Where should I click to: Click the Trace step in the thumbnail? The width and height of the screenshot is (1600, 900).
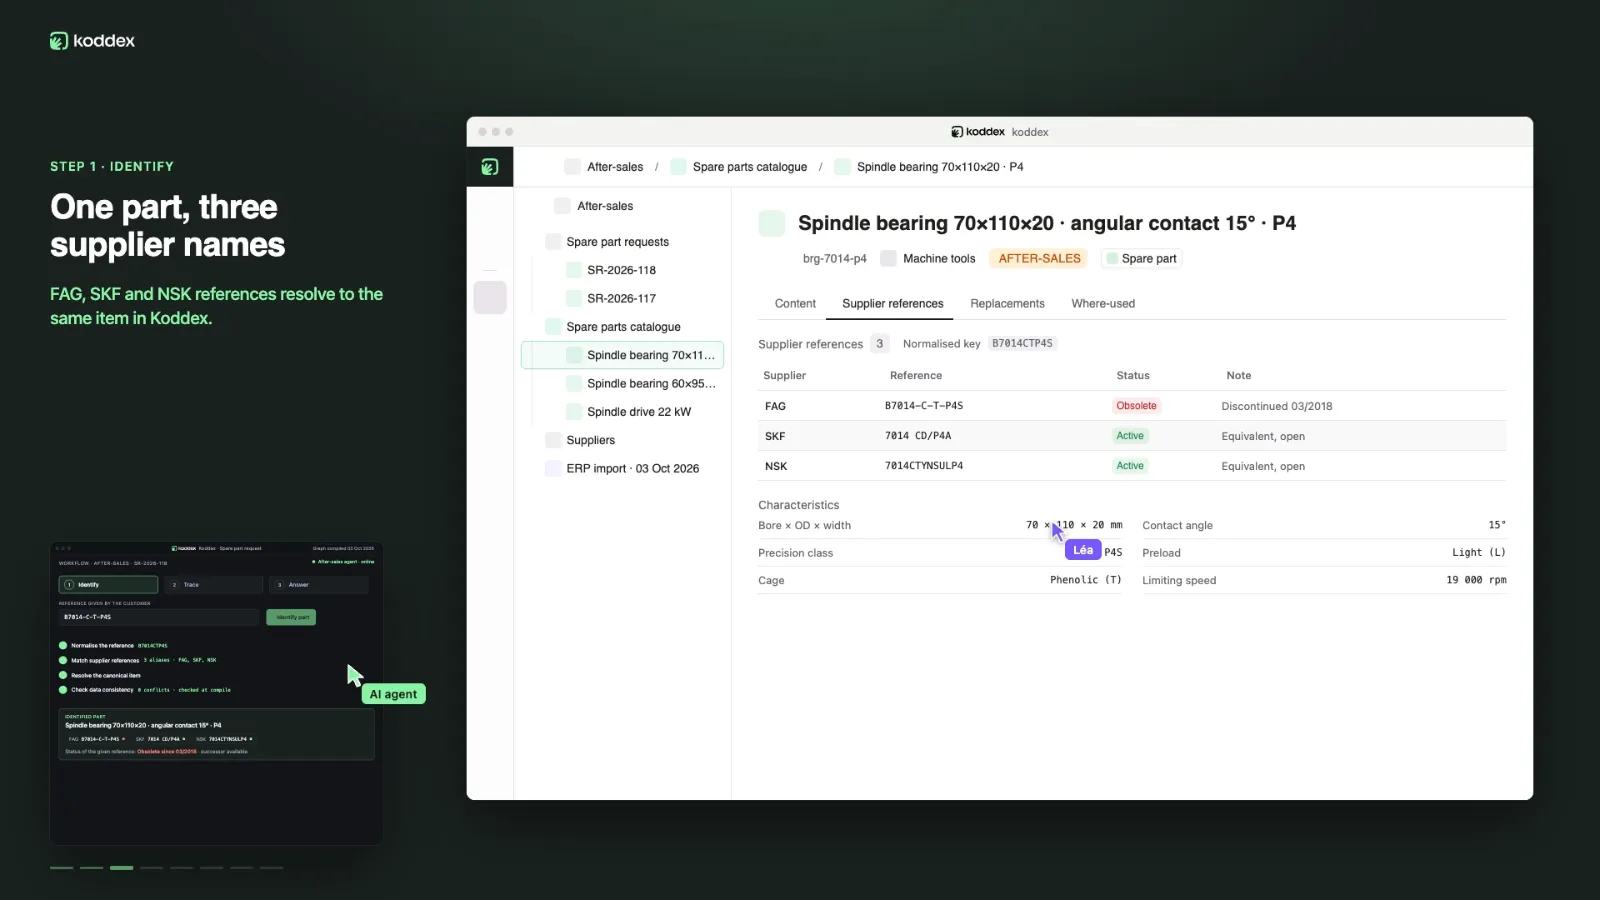(x=214, y=585)
